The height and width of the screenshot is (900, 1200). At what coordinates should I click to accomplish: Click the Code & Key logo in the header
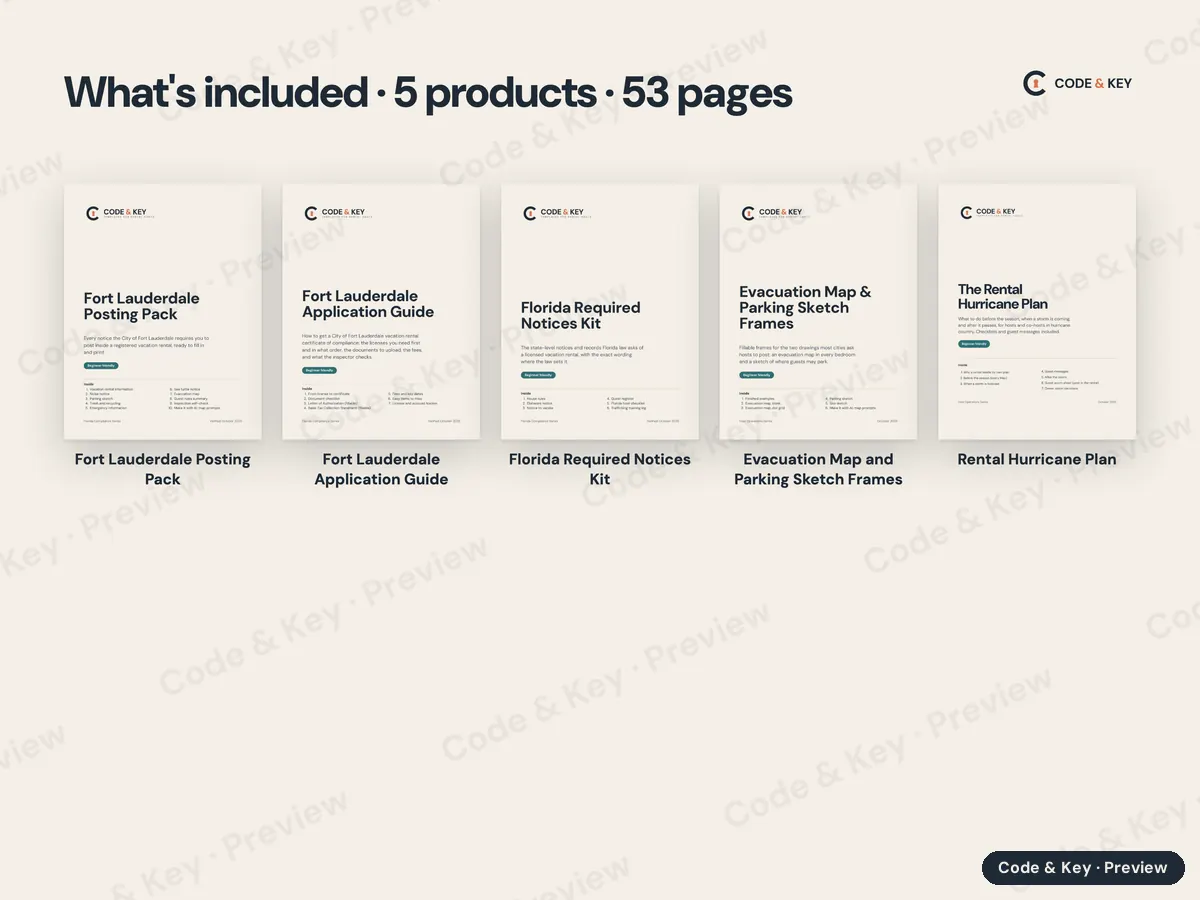click(1077, 83)
